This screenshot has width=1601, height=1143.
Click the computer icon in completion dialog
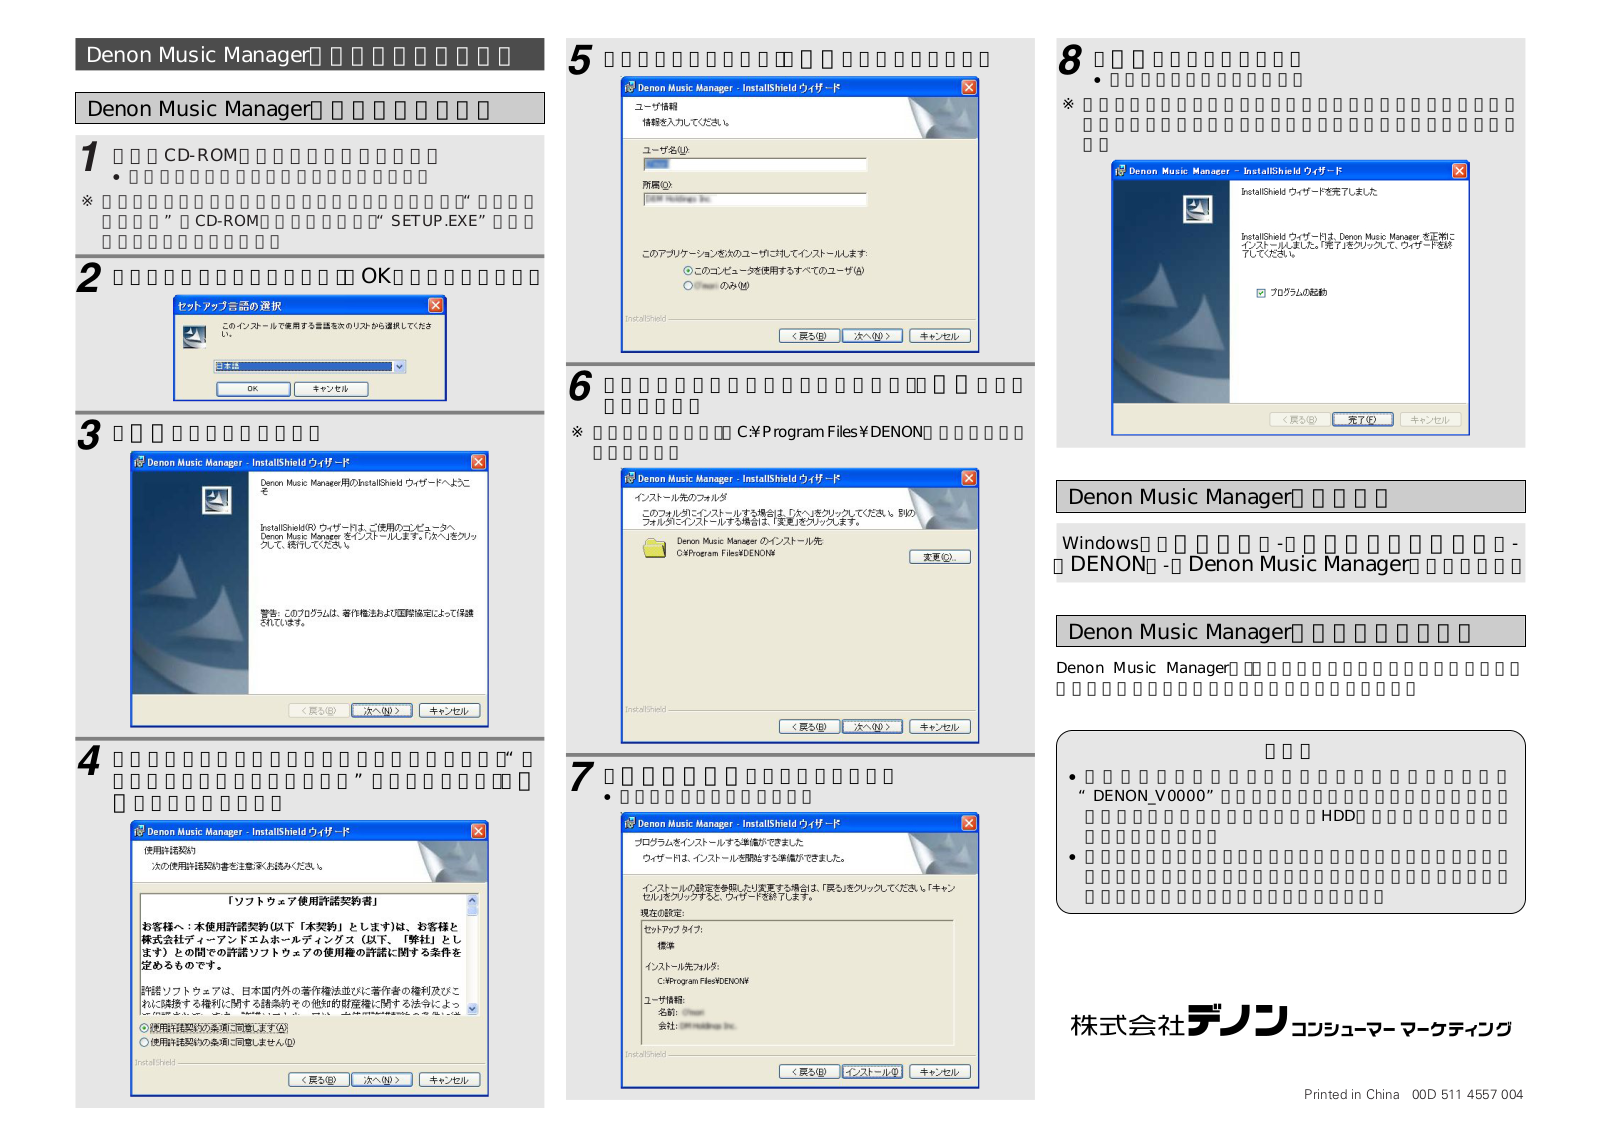point(1197,209)
